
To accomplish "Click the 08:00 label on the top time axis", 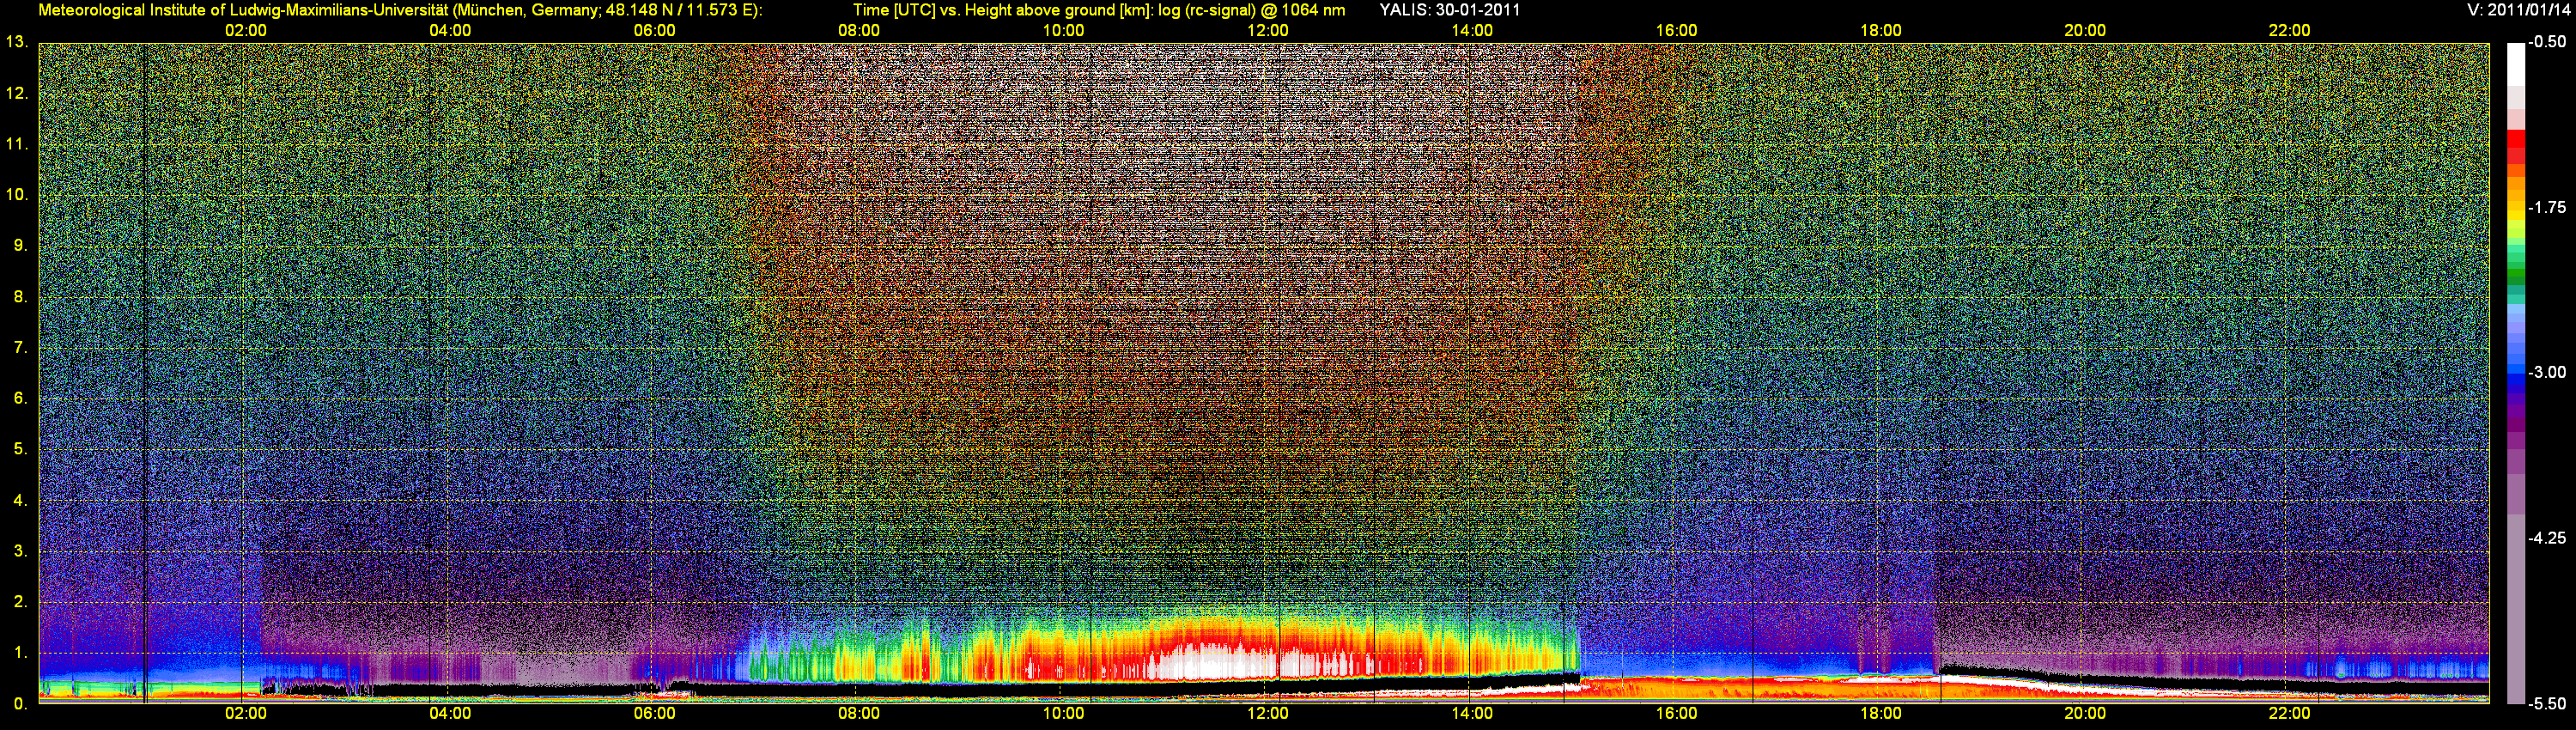I will point(859,30).
